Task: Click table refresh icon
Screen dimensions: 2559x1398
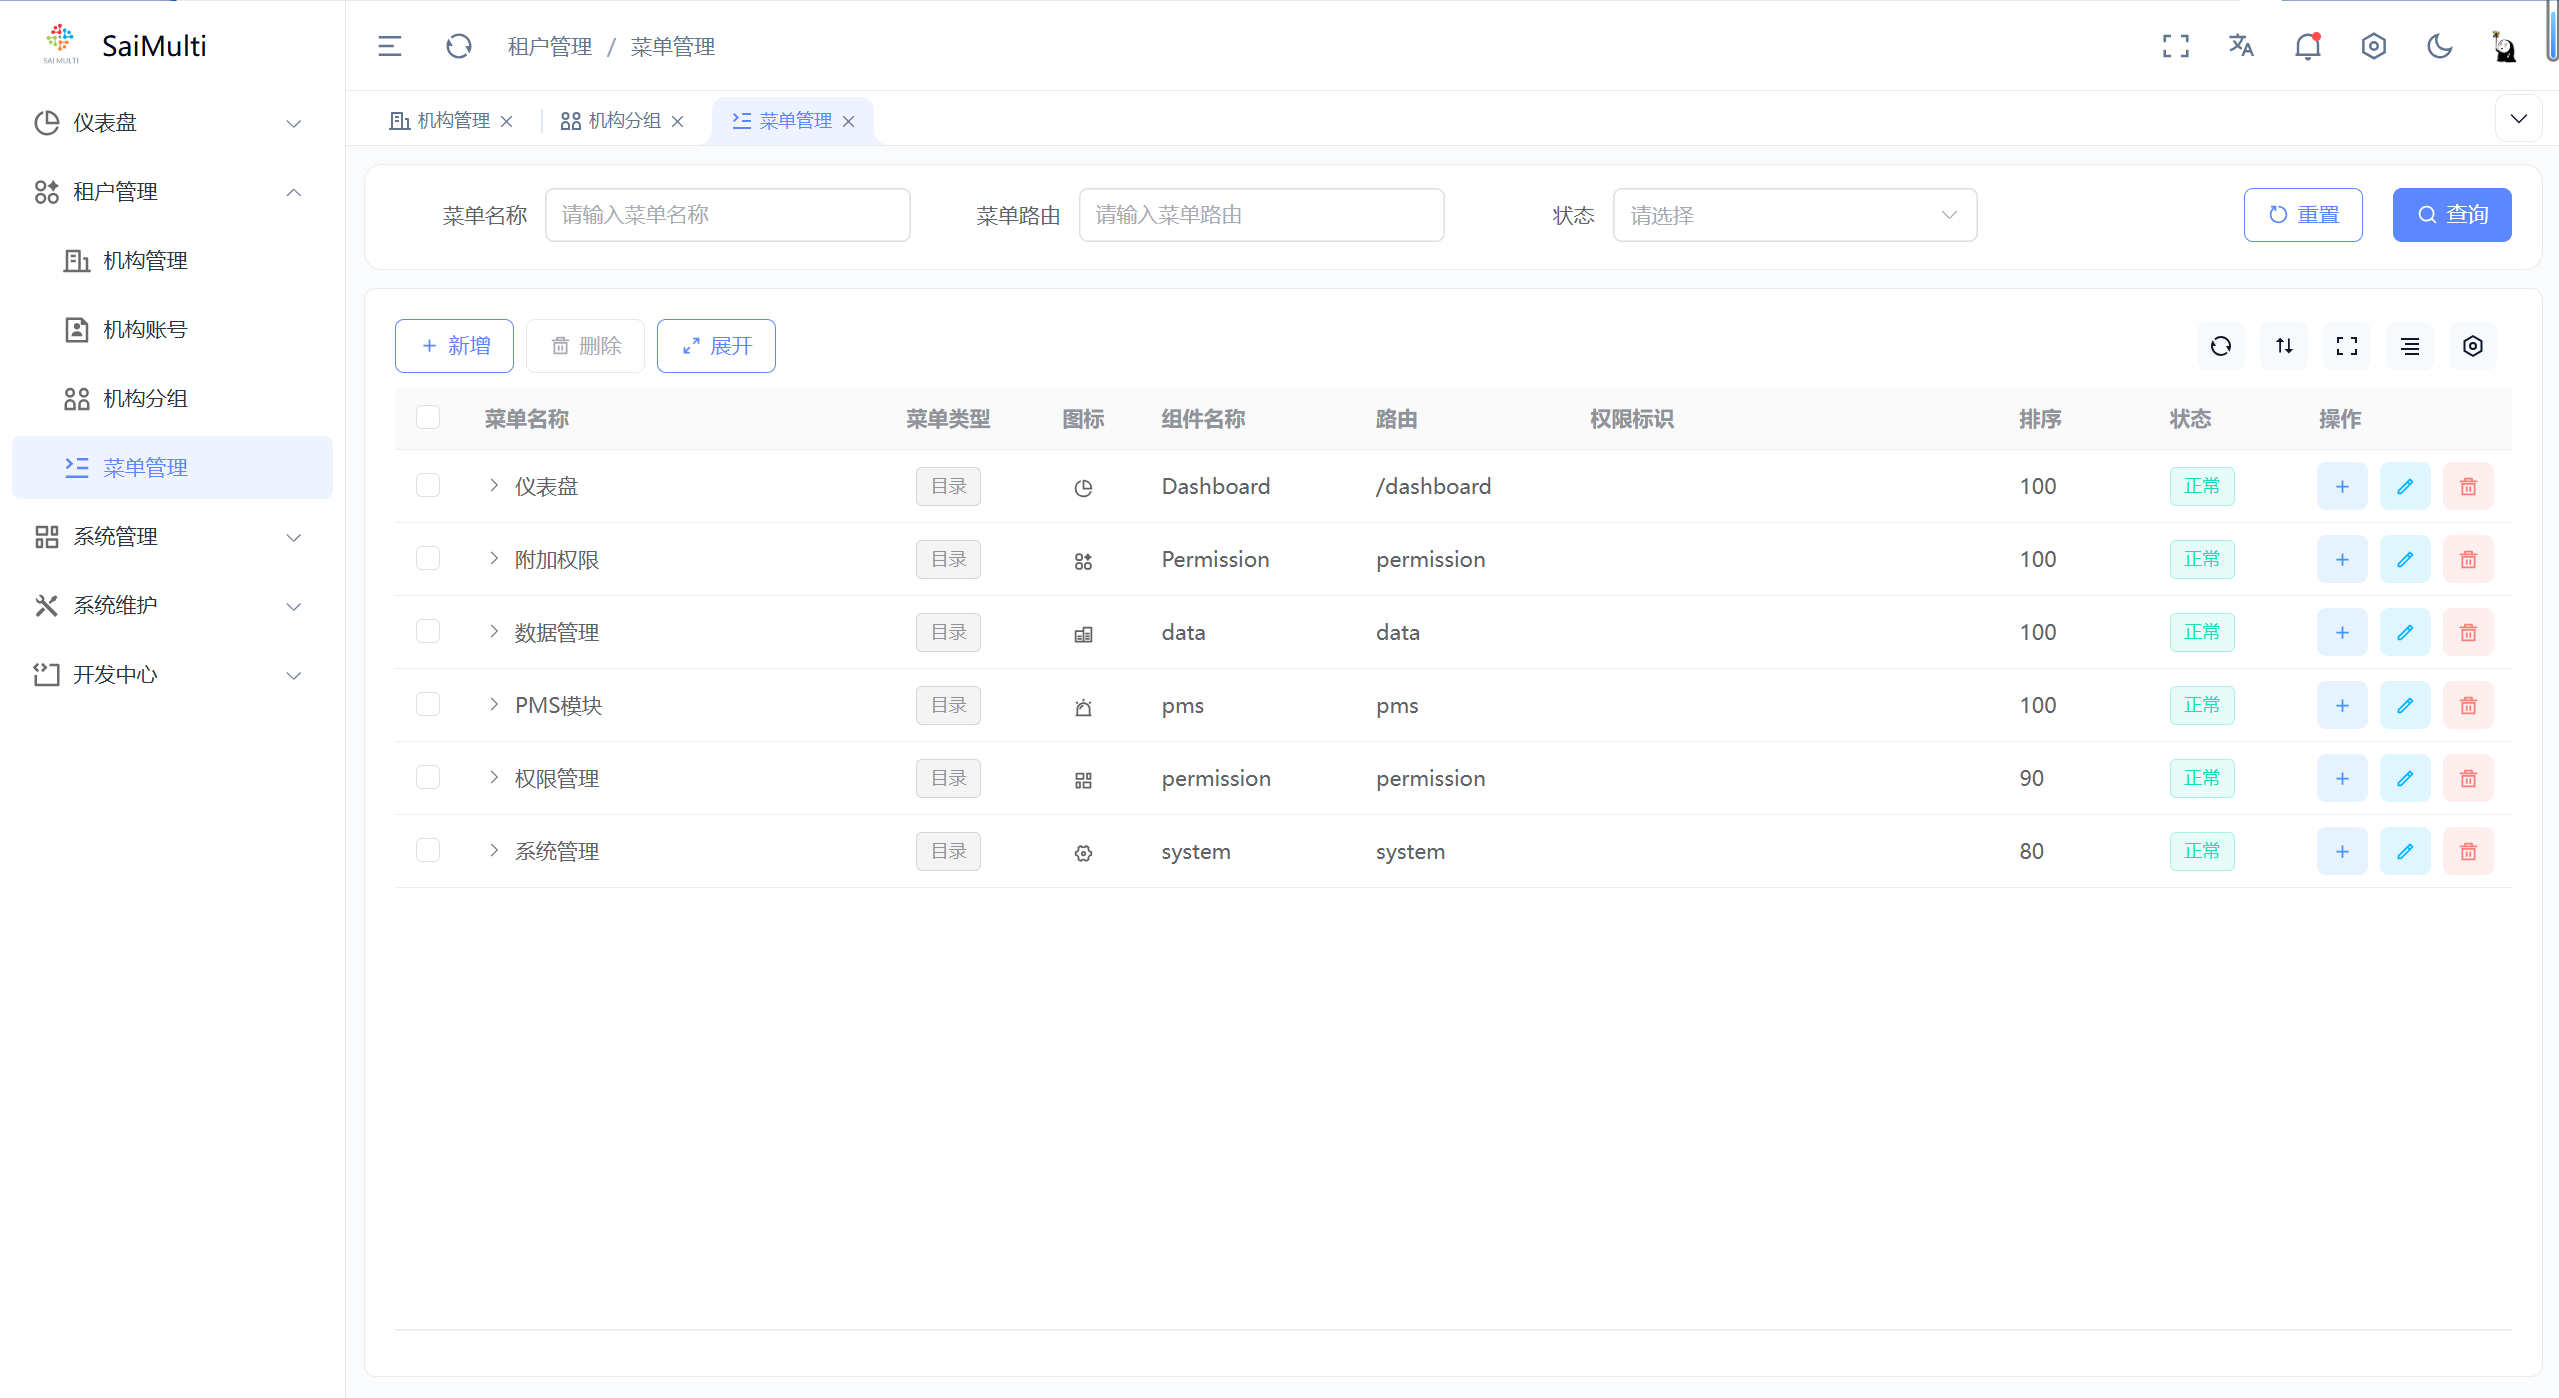Action: [x=2220, y=346]
